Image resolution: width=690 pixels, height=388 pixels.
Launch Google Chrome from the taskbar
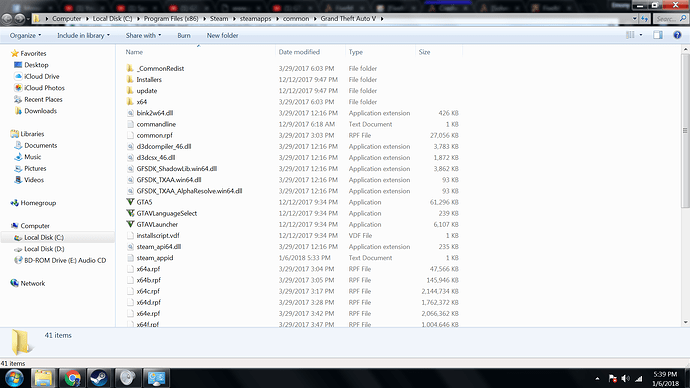click(x=72, y=378)
